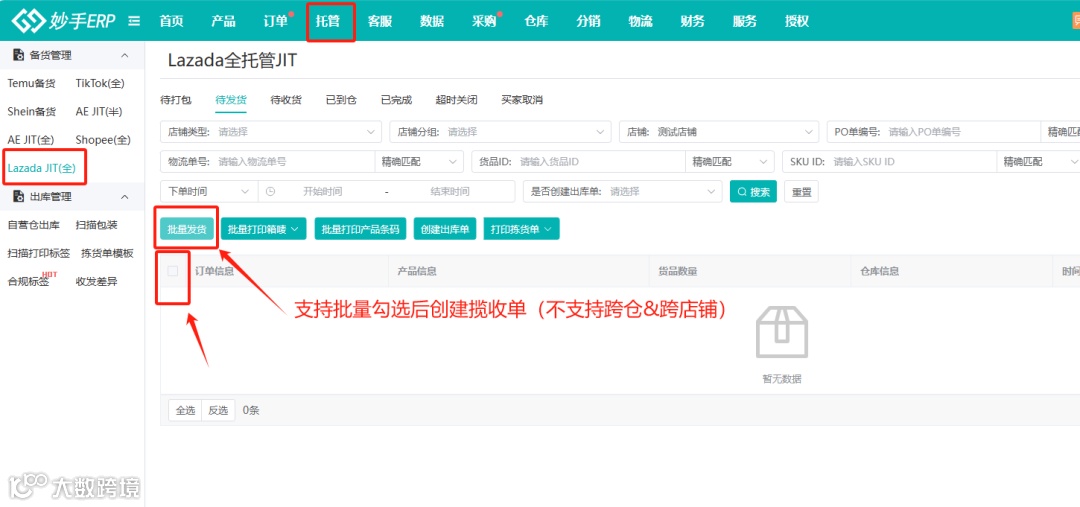Open 拣货单模板 in the sidebar

tap(107, 253)
